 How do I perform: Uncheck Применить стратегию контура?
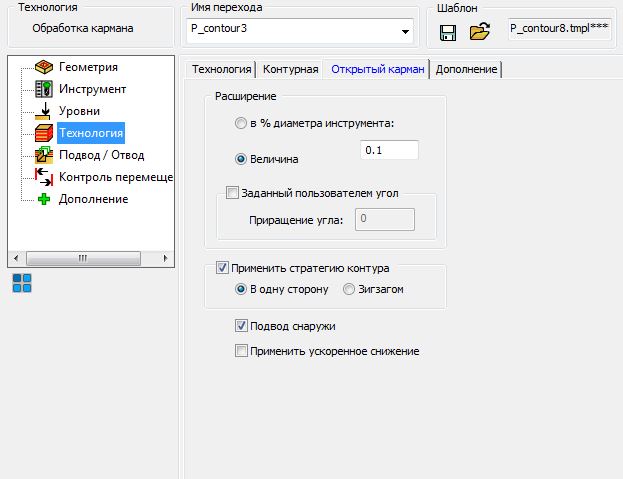(x=223, y=268)
